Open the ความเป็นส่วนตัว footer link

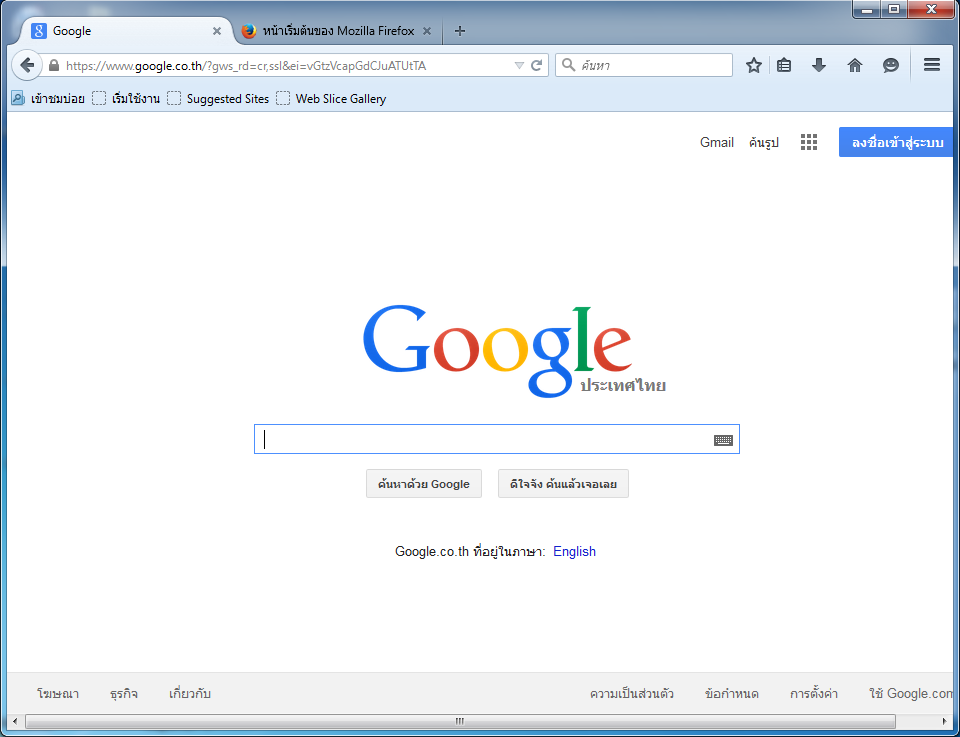(x=632, y=694)
